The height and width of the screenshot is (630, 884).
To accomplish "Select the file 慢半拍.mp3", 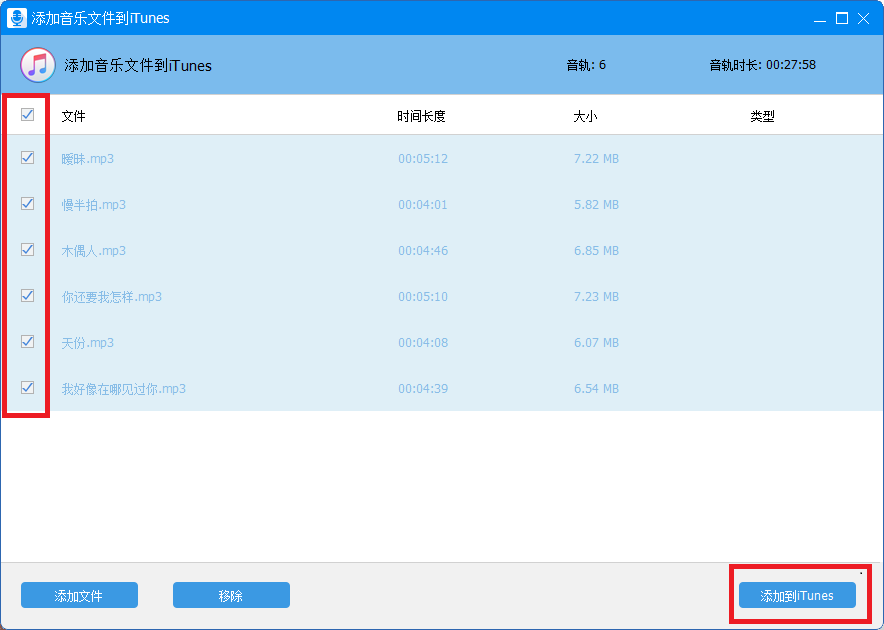I will click(94, 205).
